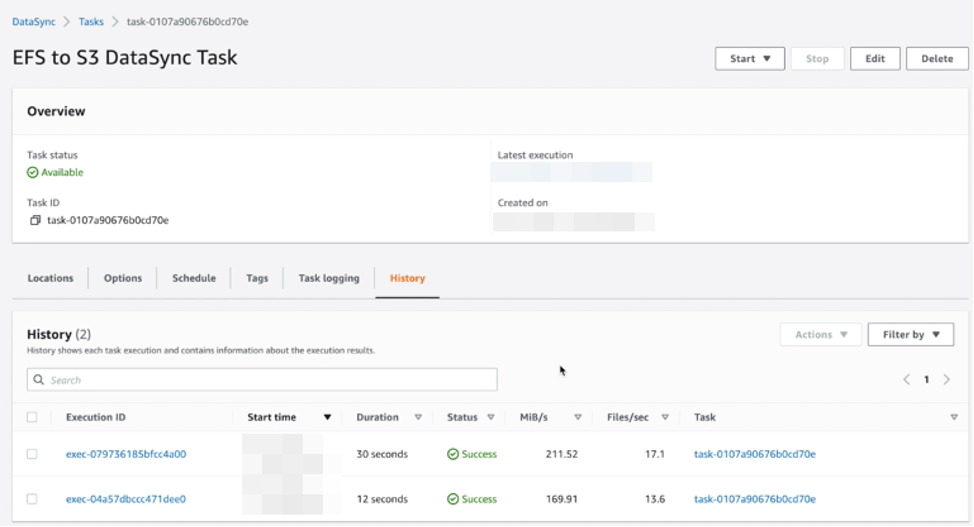The image size is (974, 527).
Task: Open the Filter by dropdown
Action: point(911,334)
